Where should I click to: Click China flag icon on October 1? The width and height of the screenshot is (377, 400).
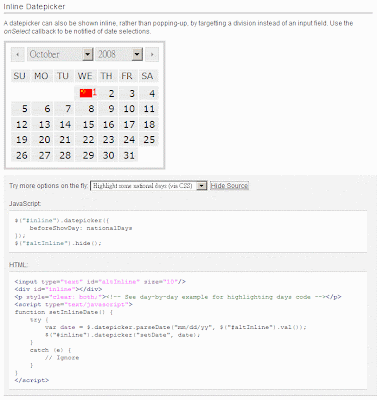86,93
